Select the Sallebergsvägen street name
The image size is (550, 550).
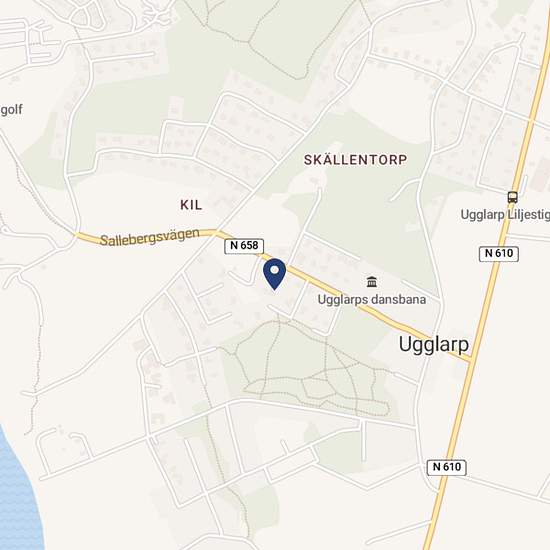pos(150,237)
